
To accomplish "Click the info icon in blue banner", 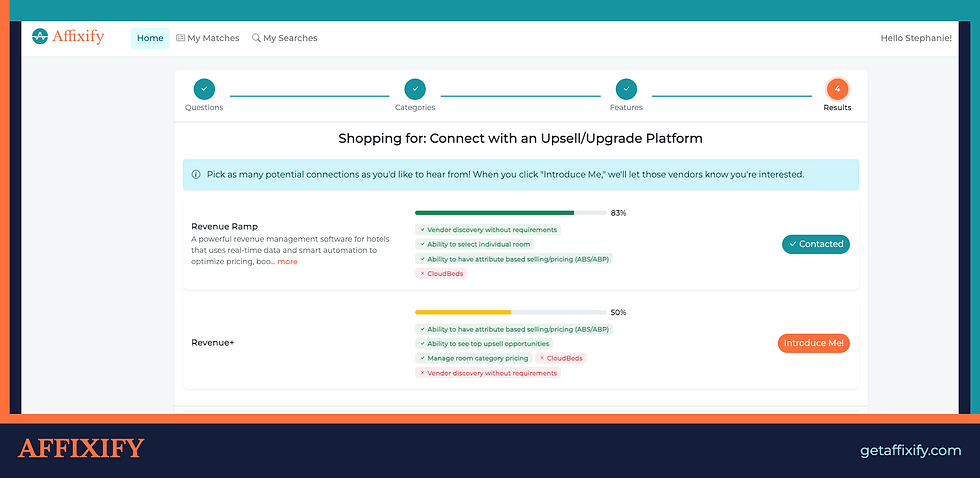I will pyautogui.click(x=196, y=175).
